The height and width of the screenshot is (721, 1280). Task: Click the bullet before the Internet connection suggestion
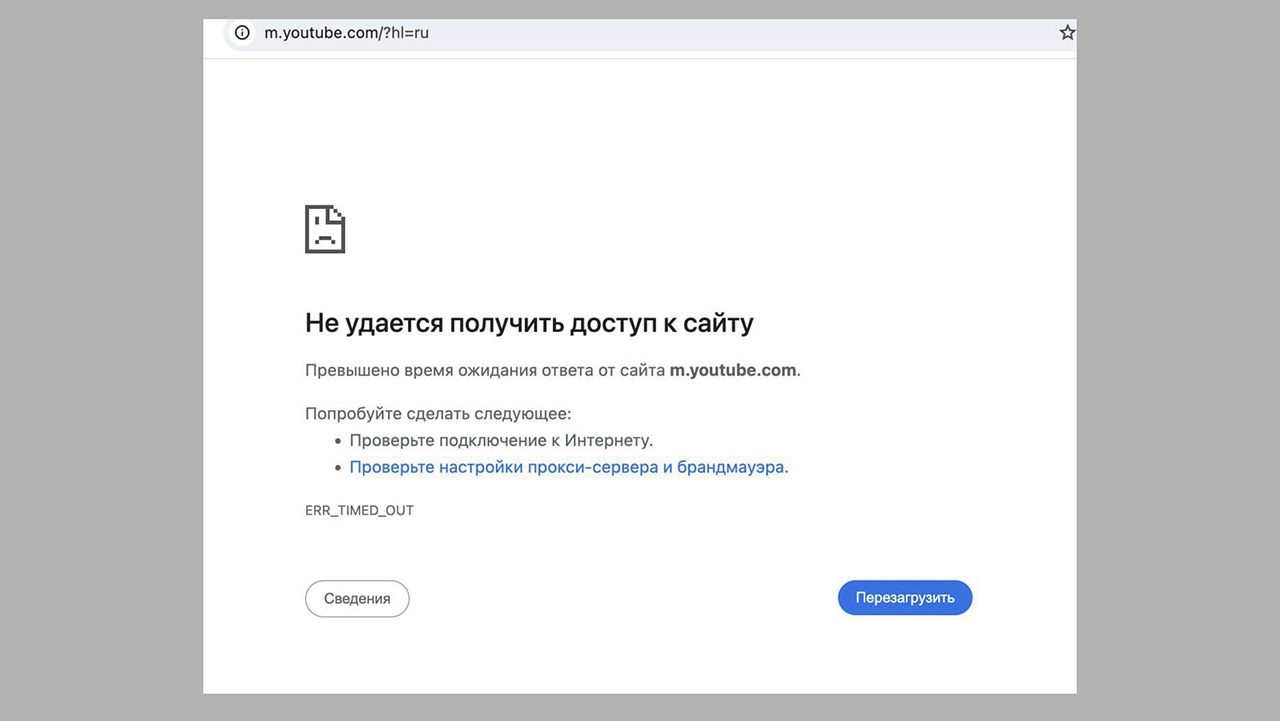coord(337,441)
